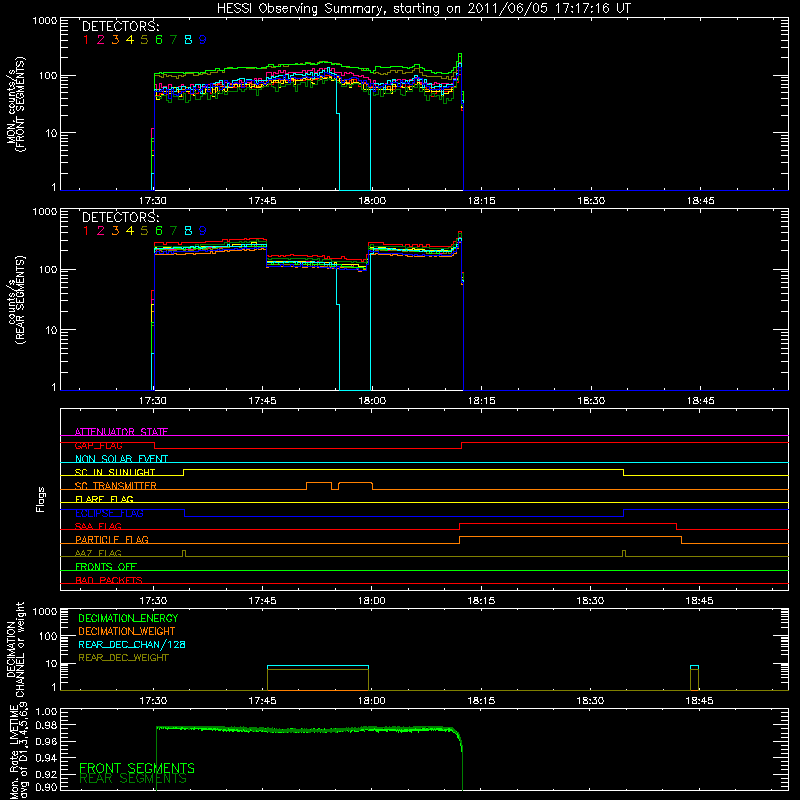Click the FRONTS_OFF flag label
800x800 pixels.
pyautogui.click(x=106, y=567)
